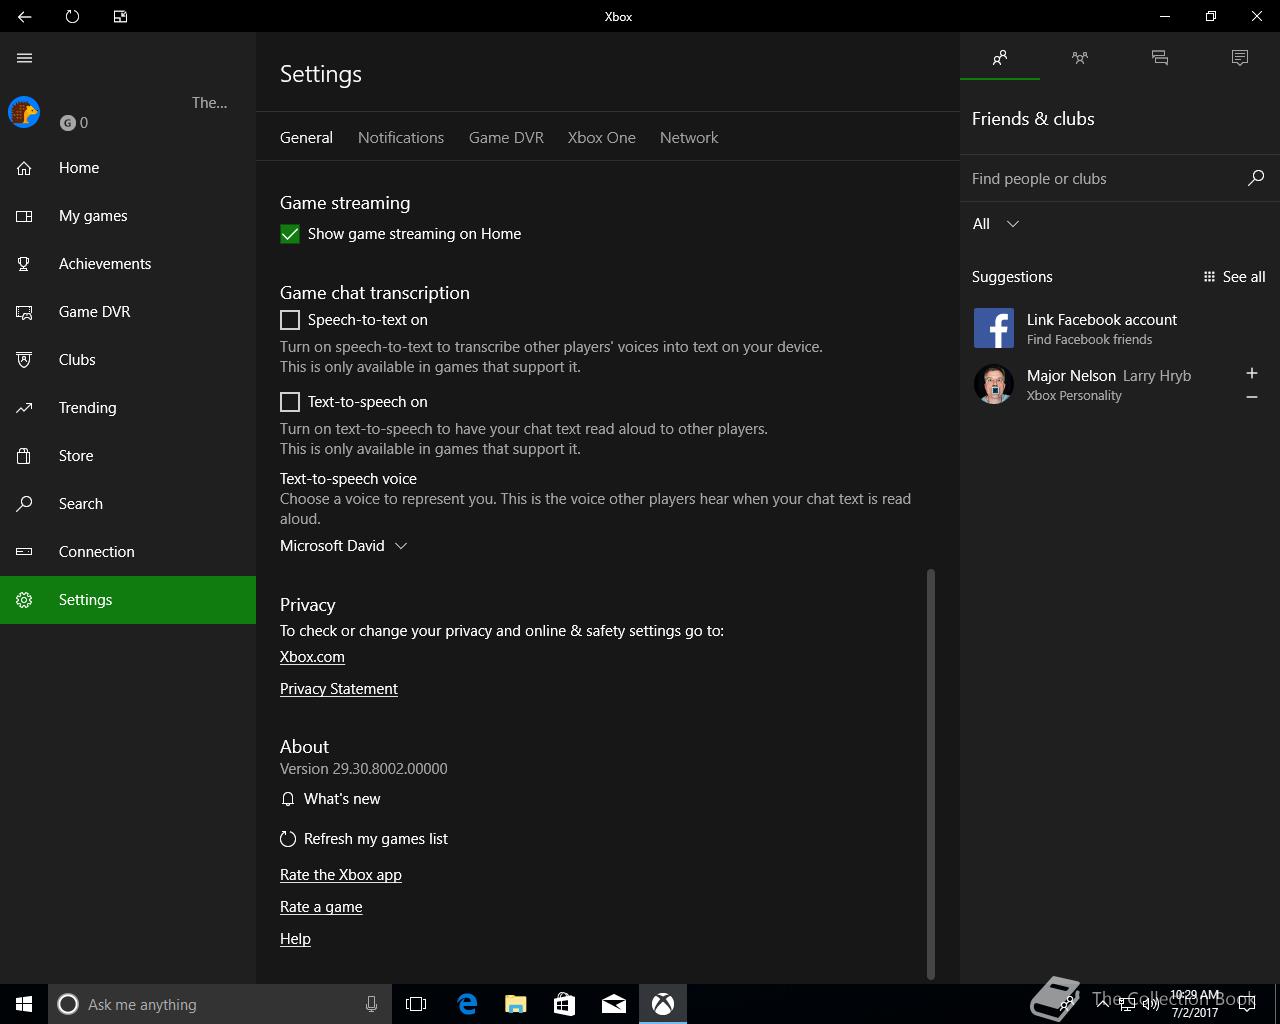Select Settings in sidebar
Image resolution: width=1280 pixels, height=1024 pixels.
128,600
